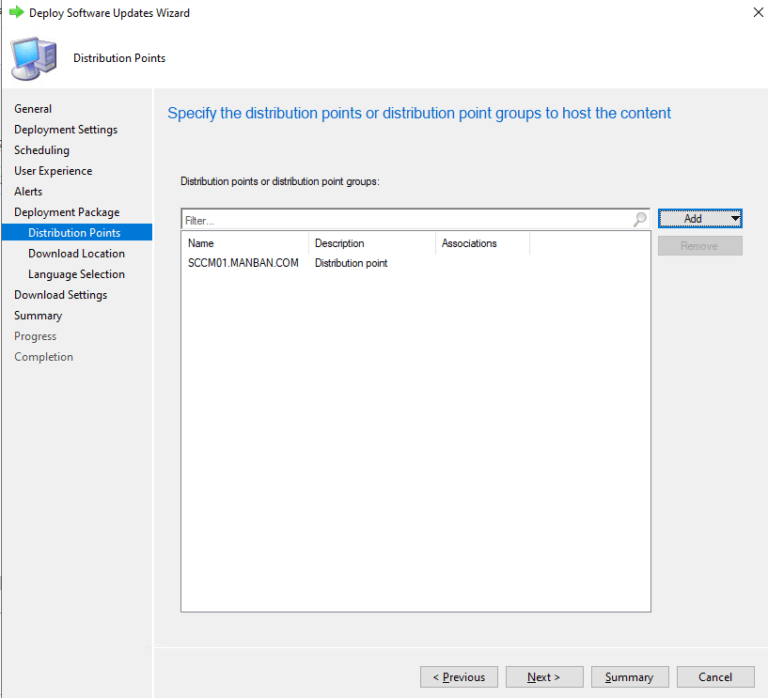Screen dimensions: 768x698
Task: Select highlighted Distribution Points sidebar item
Action: click(x=77, y=232)
